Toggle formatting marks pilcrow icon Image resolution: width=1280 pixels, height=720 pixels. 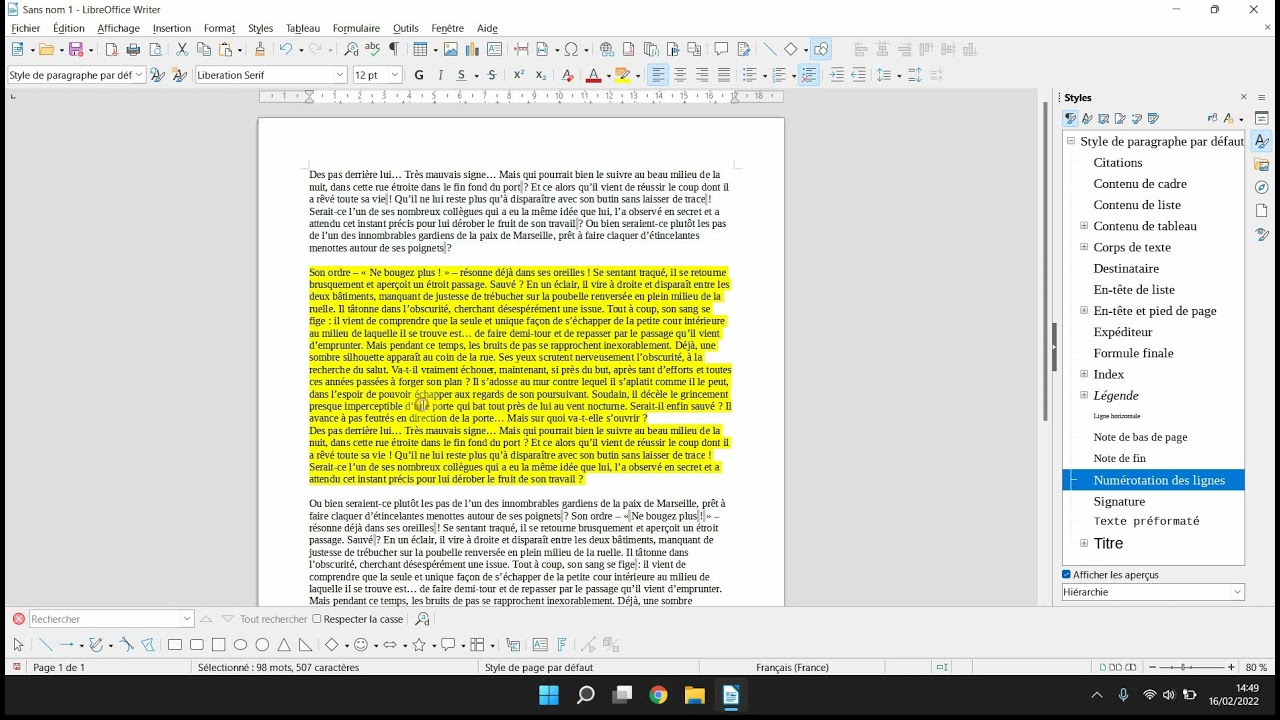(394, 49)
